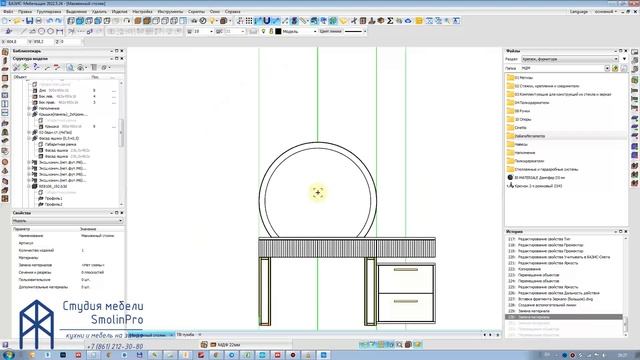Viewport: 640px width, 360px height.
Task: Select history entry Копирование
Action: point(529,269)
